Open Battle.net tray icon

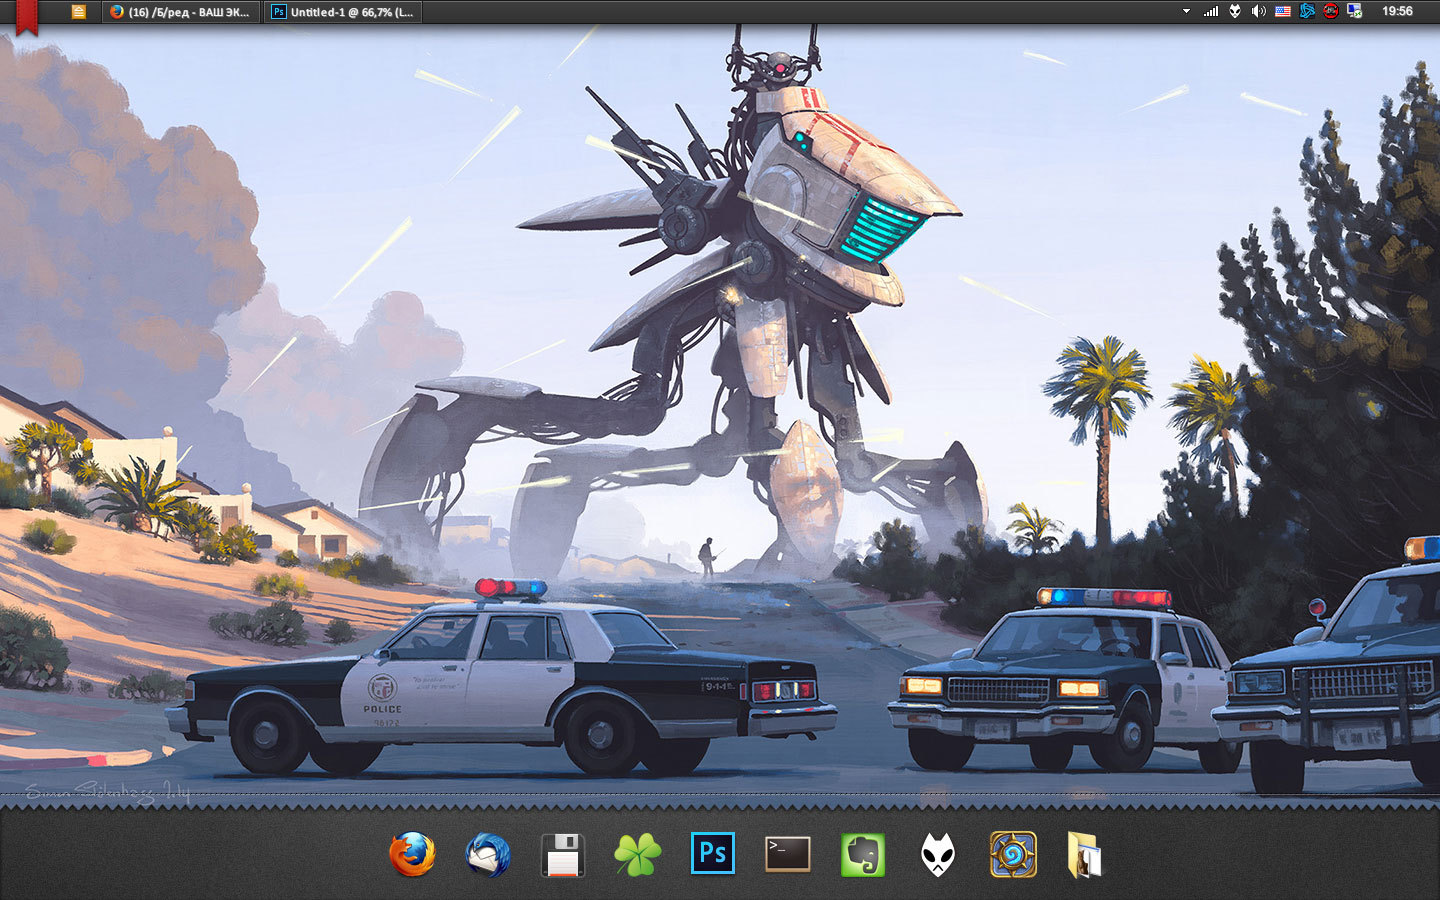pos(1306,12)
